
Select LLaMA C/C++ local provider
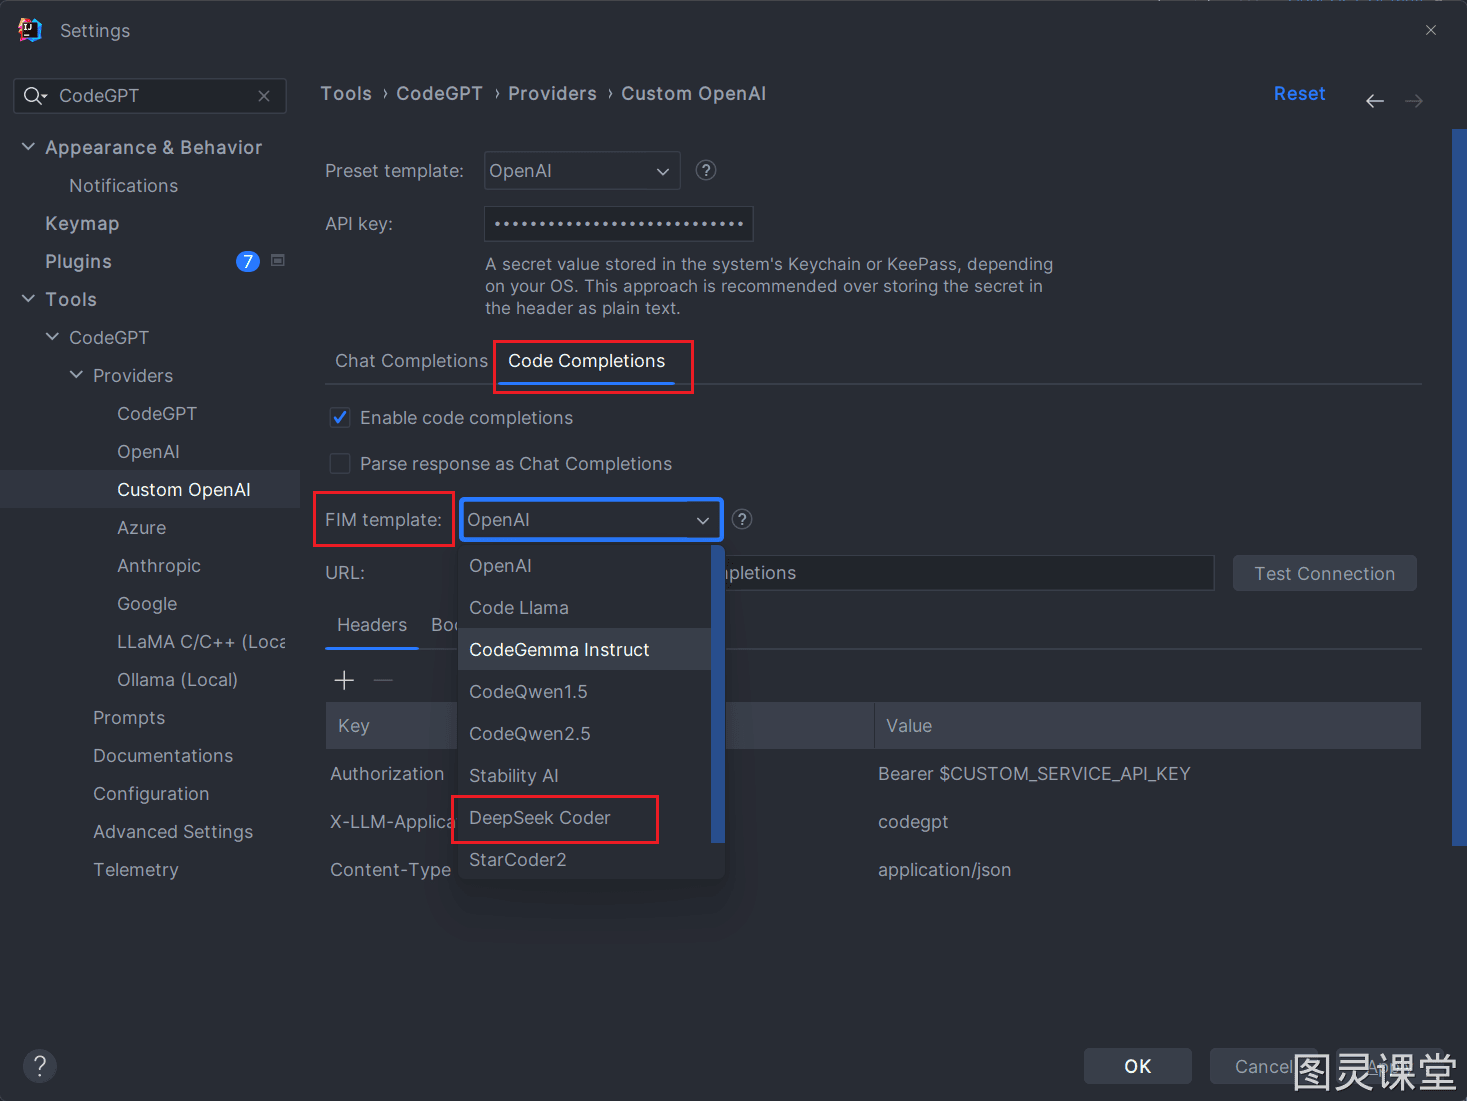pos(201,641)
